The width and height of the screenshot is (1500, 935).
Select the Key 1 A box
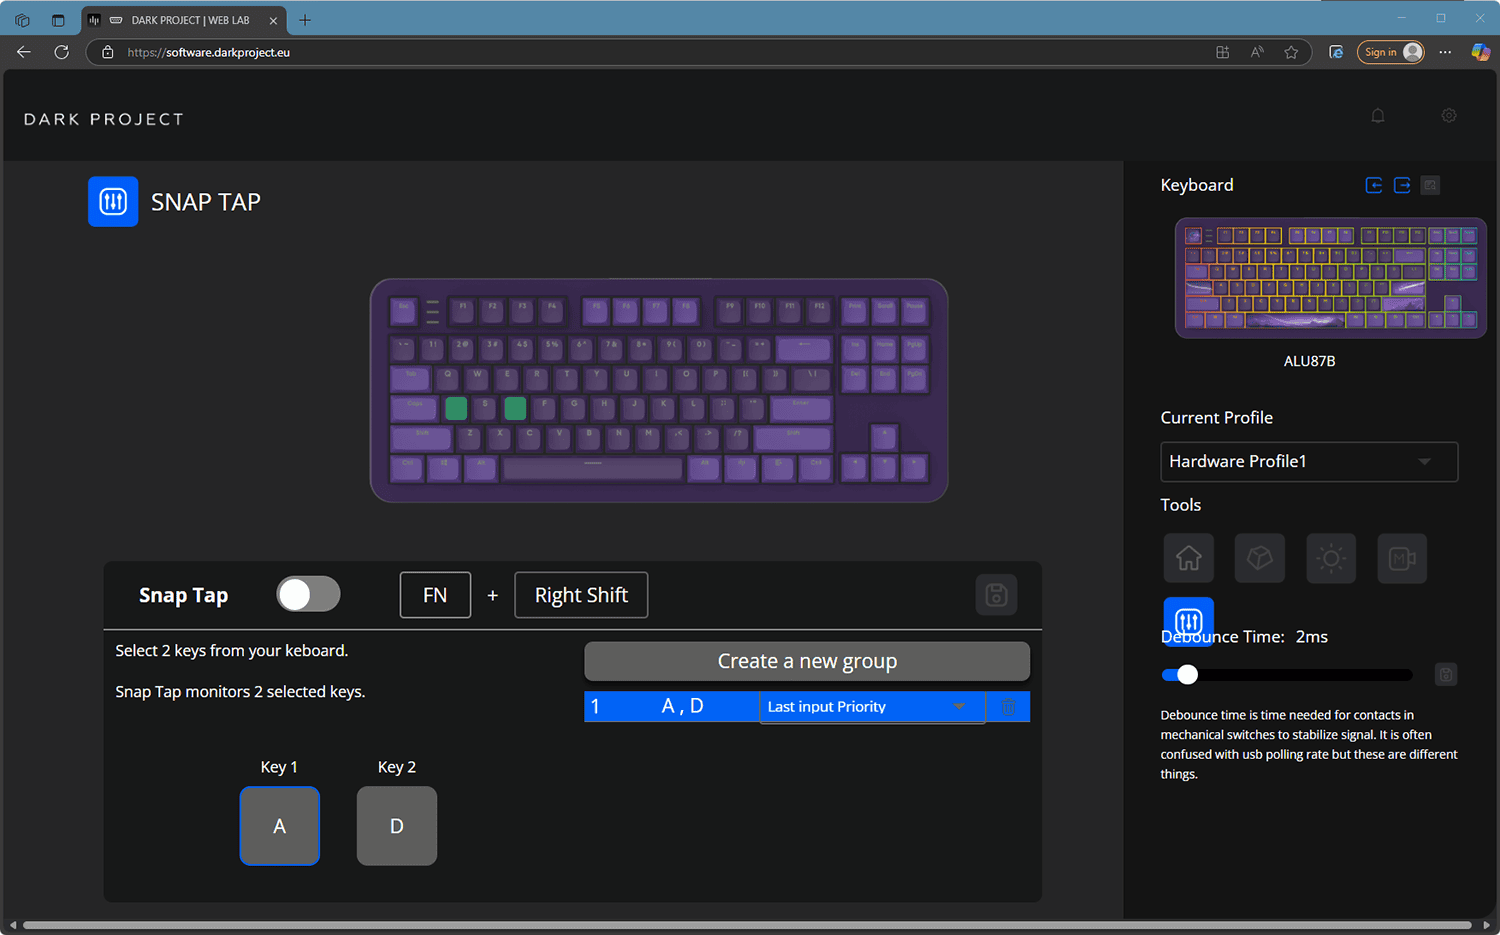[x=280, y=826]
